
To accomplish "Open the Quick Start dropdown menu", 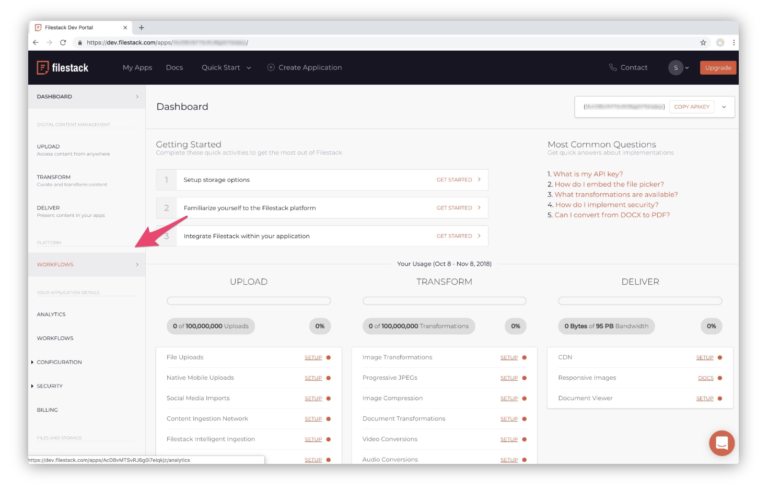I will tap(226, 68).
